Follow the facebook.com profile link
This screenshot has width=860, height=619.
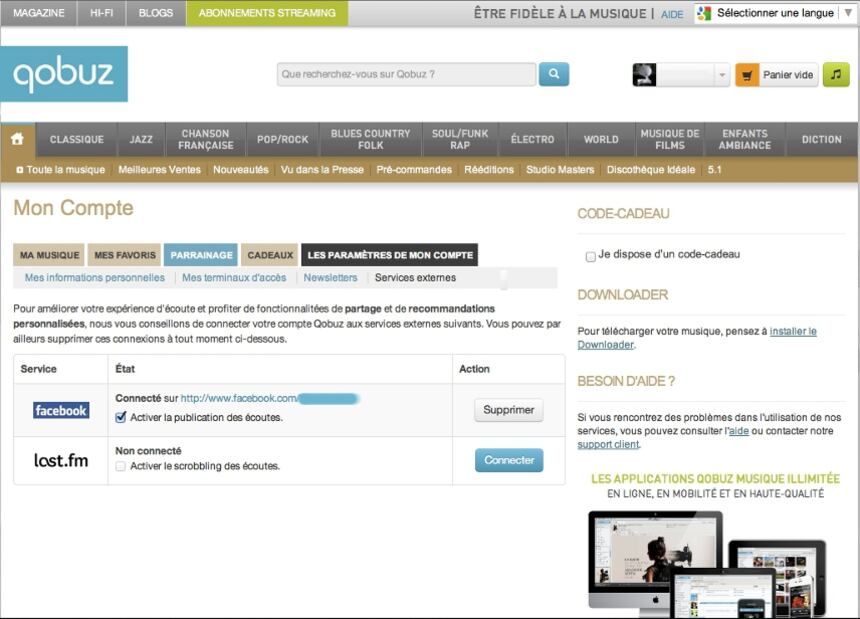(269, 398)
